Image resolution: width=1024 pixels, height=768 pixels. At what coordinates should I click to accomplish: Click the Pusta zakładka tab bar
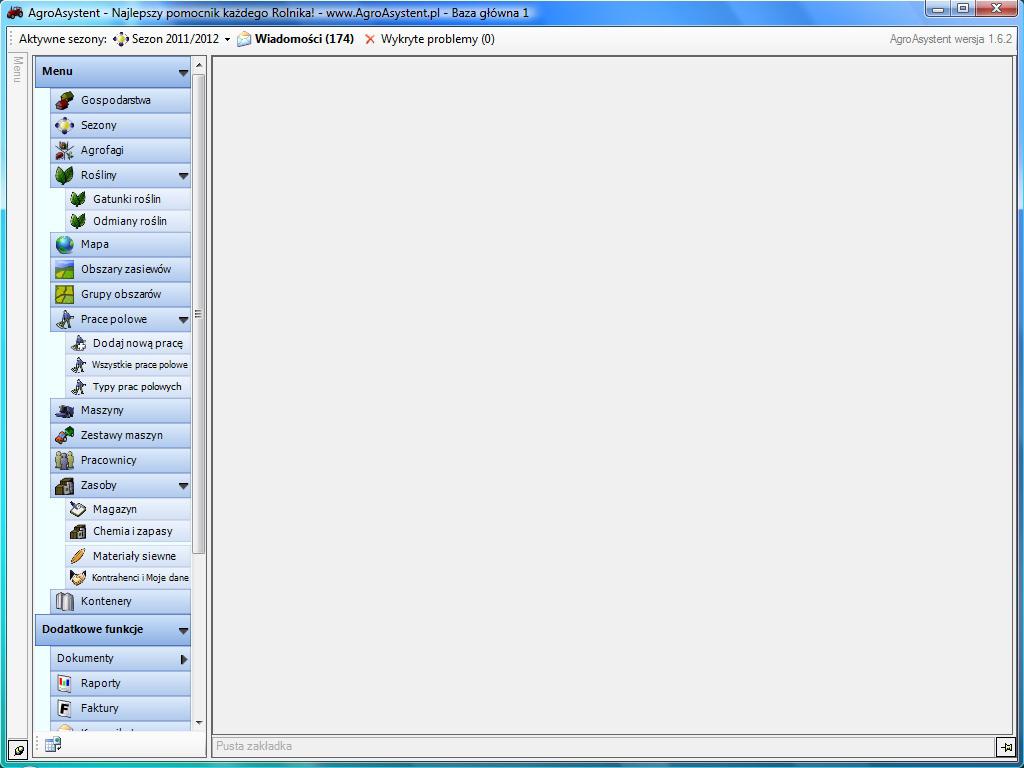[x=603, y=746]
